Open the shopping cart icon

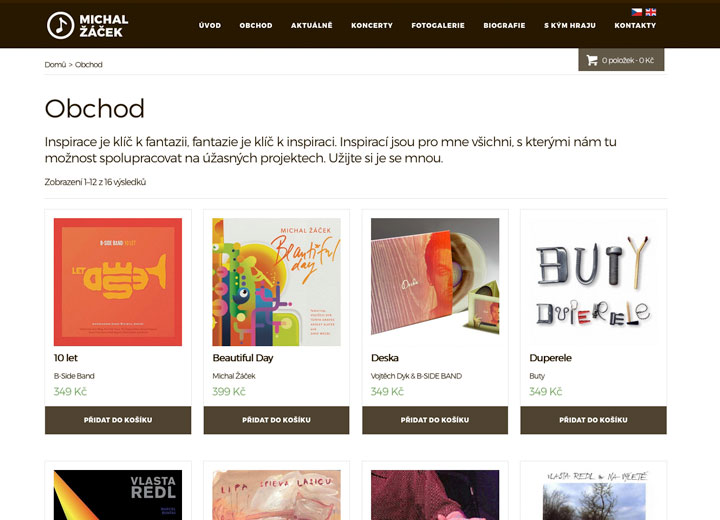(592, 60)
